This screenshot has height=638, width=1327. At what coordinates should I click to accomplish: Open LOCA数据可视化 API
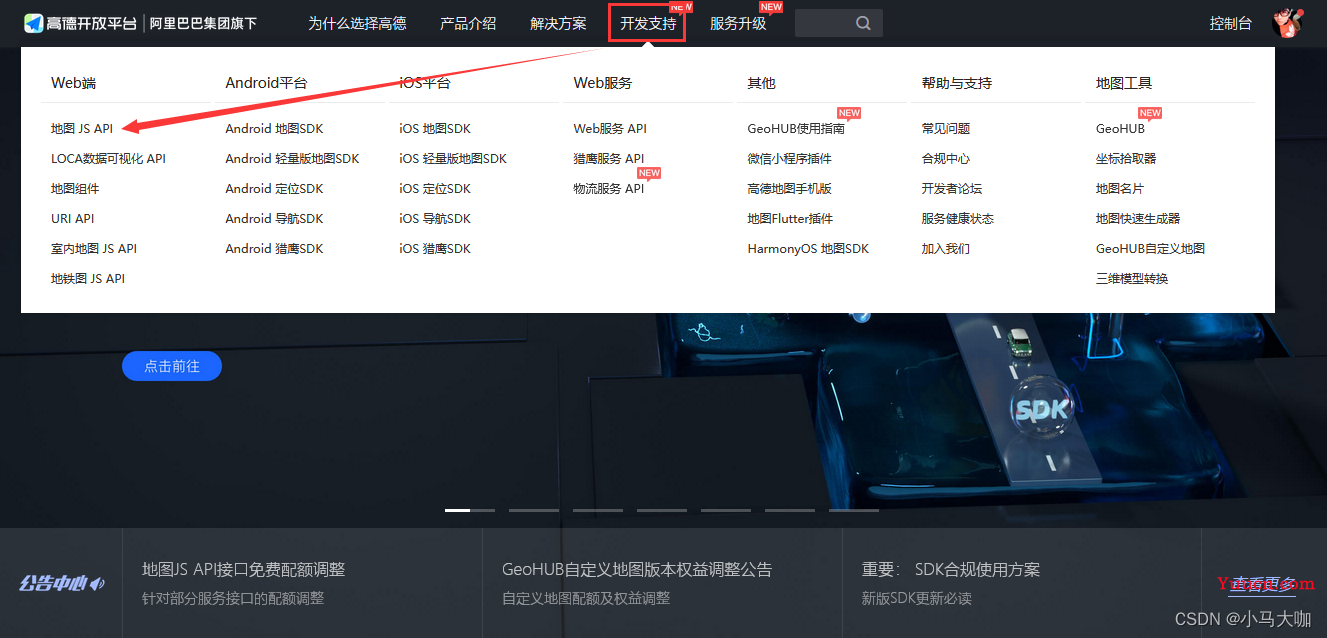pos(108,158)
